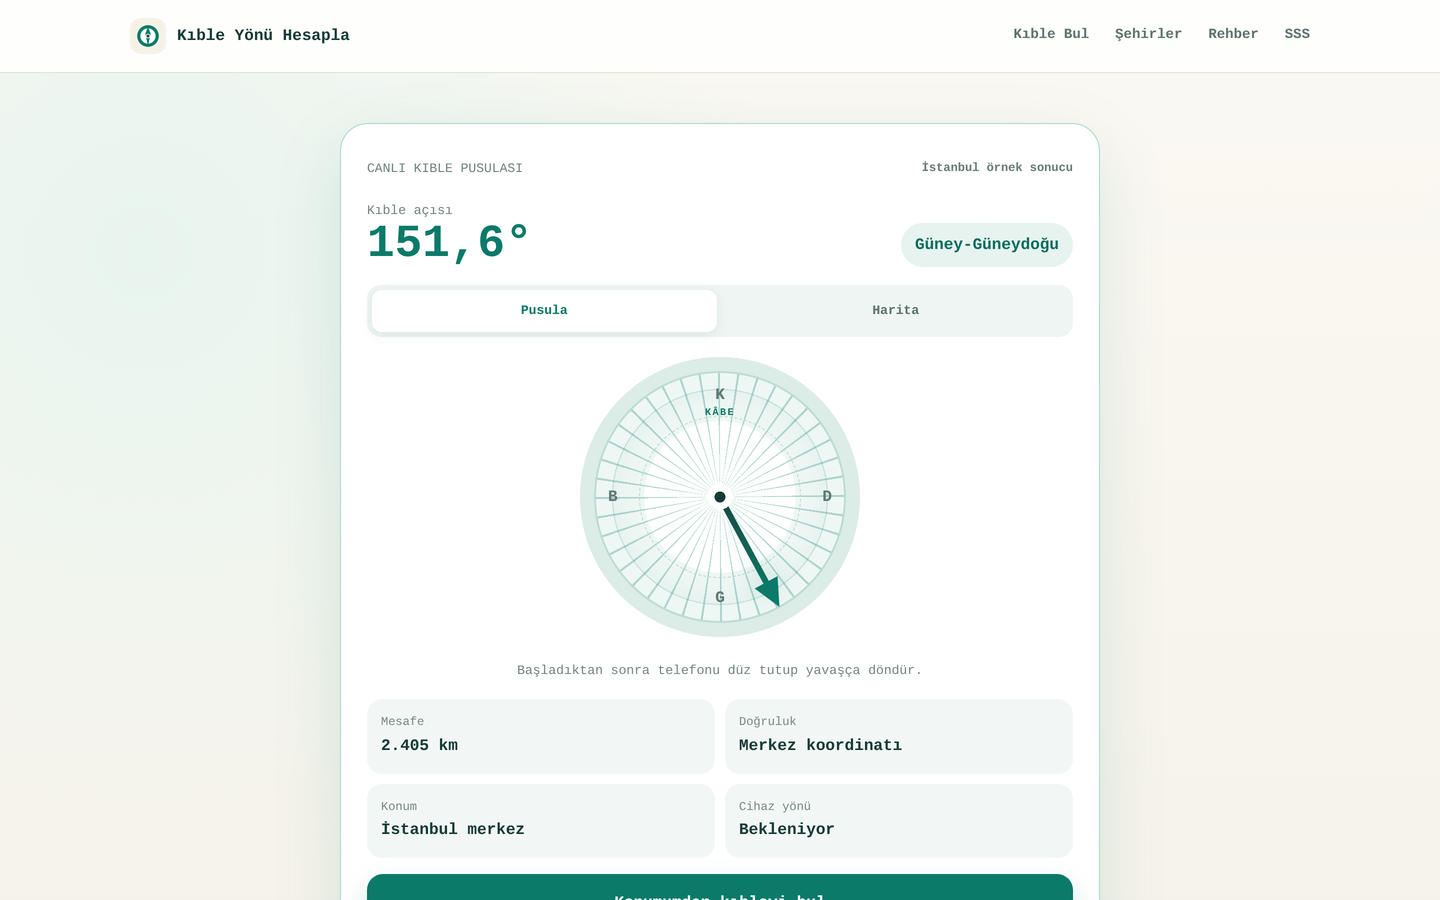Open the Şehirler navigation item
The width and height of the screenshot is (1440, 900).
pyautogui.click(x=1148, y=34)
